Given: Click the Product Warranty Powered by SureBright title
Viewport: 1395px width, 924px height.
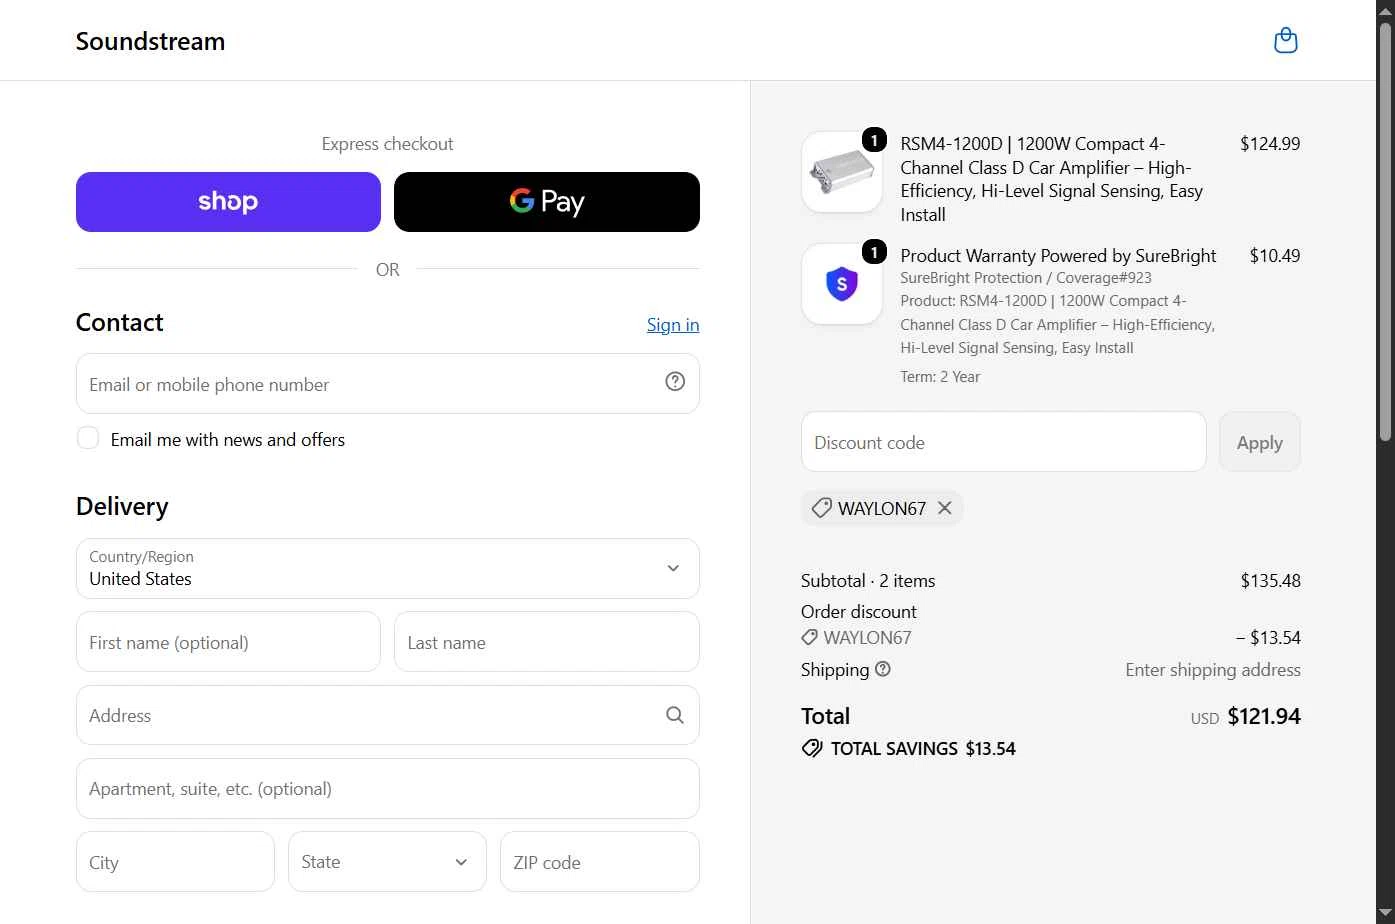Looking at the screenshot, I should 1058,256.
